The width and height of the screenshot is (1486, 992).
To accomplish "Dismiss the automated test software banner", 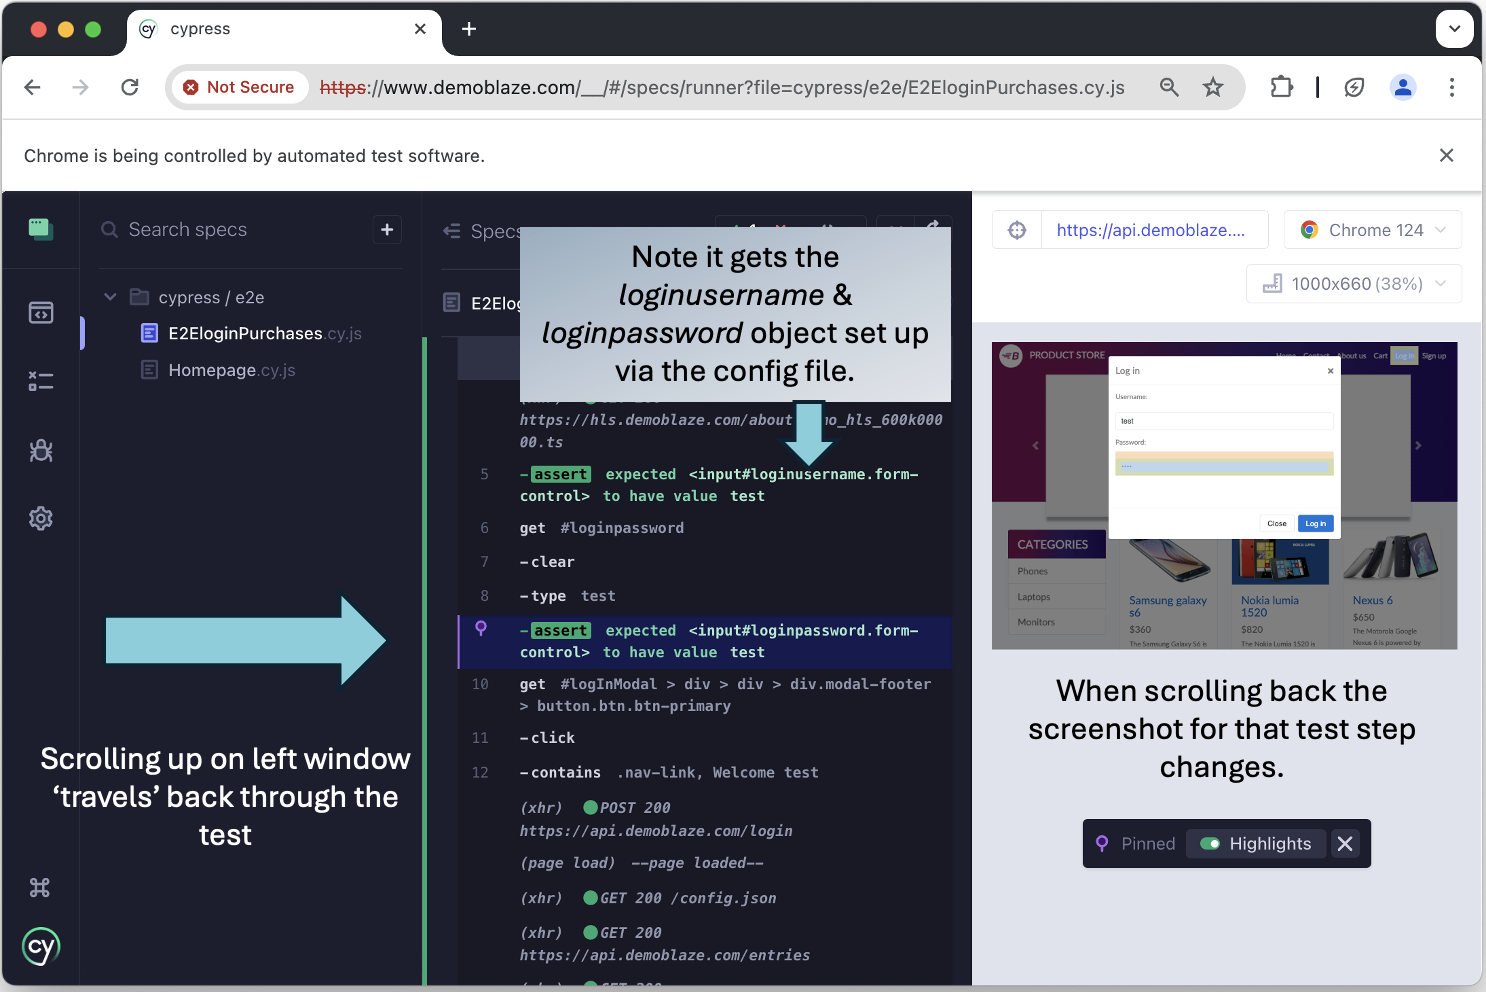I will (1446, 155).
